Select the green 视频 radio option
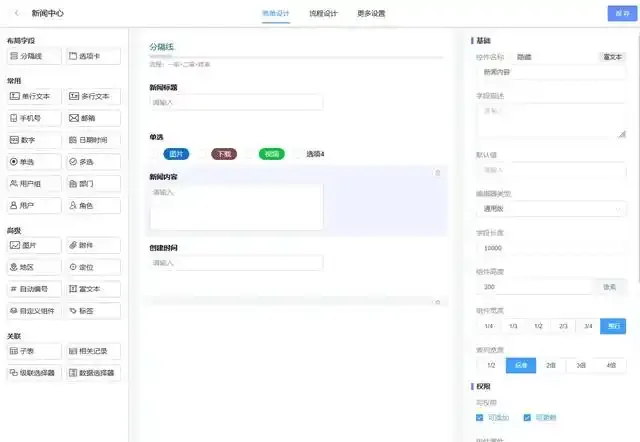This screenshot has height=442, width=640. pos(272,154)
